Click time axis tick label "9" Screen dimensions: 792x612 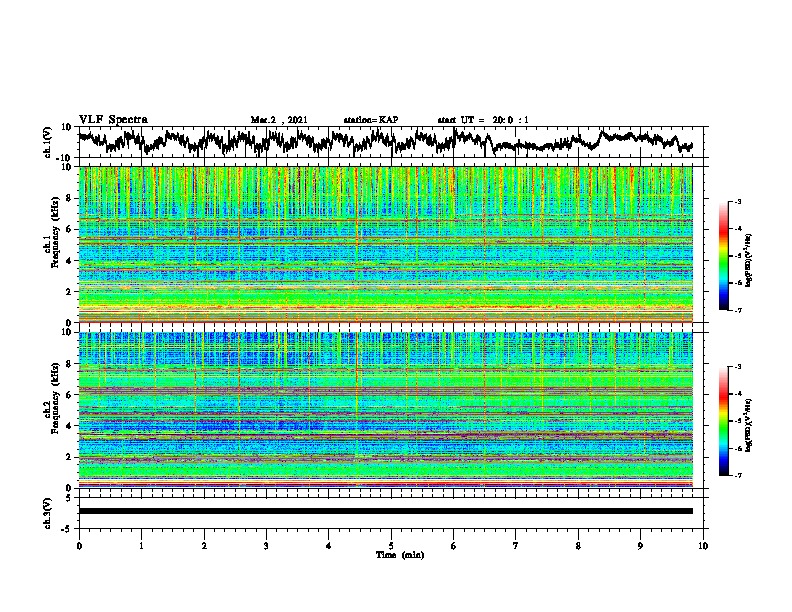click(x=640, y=546)
